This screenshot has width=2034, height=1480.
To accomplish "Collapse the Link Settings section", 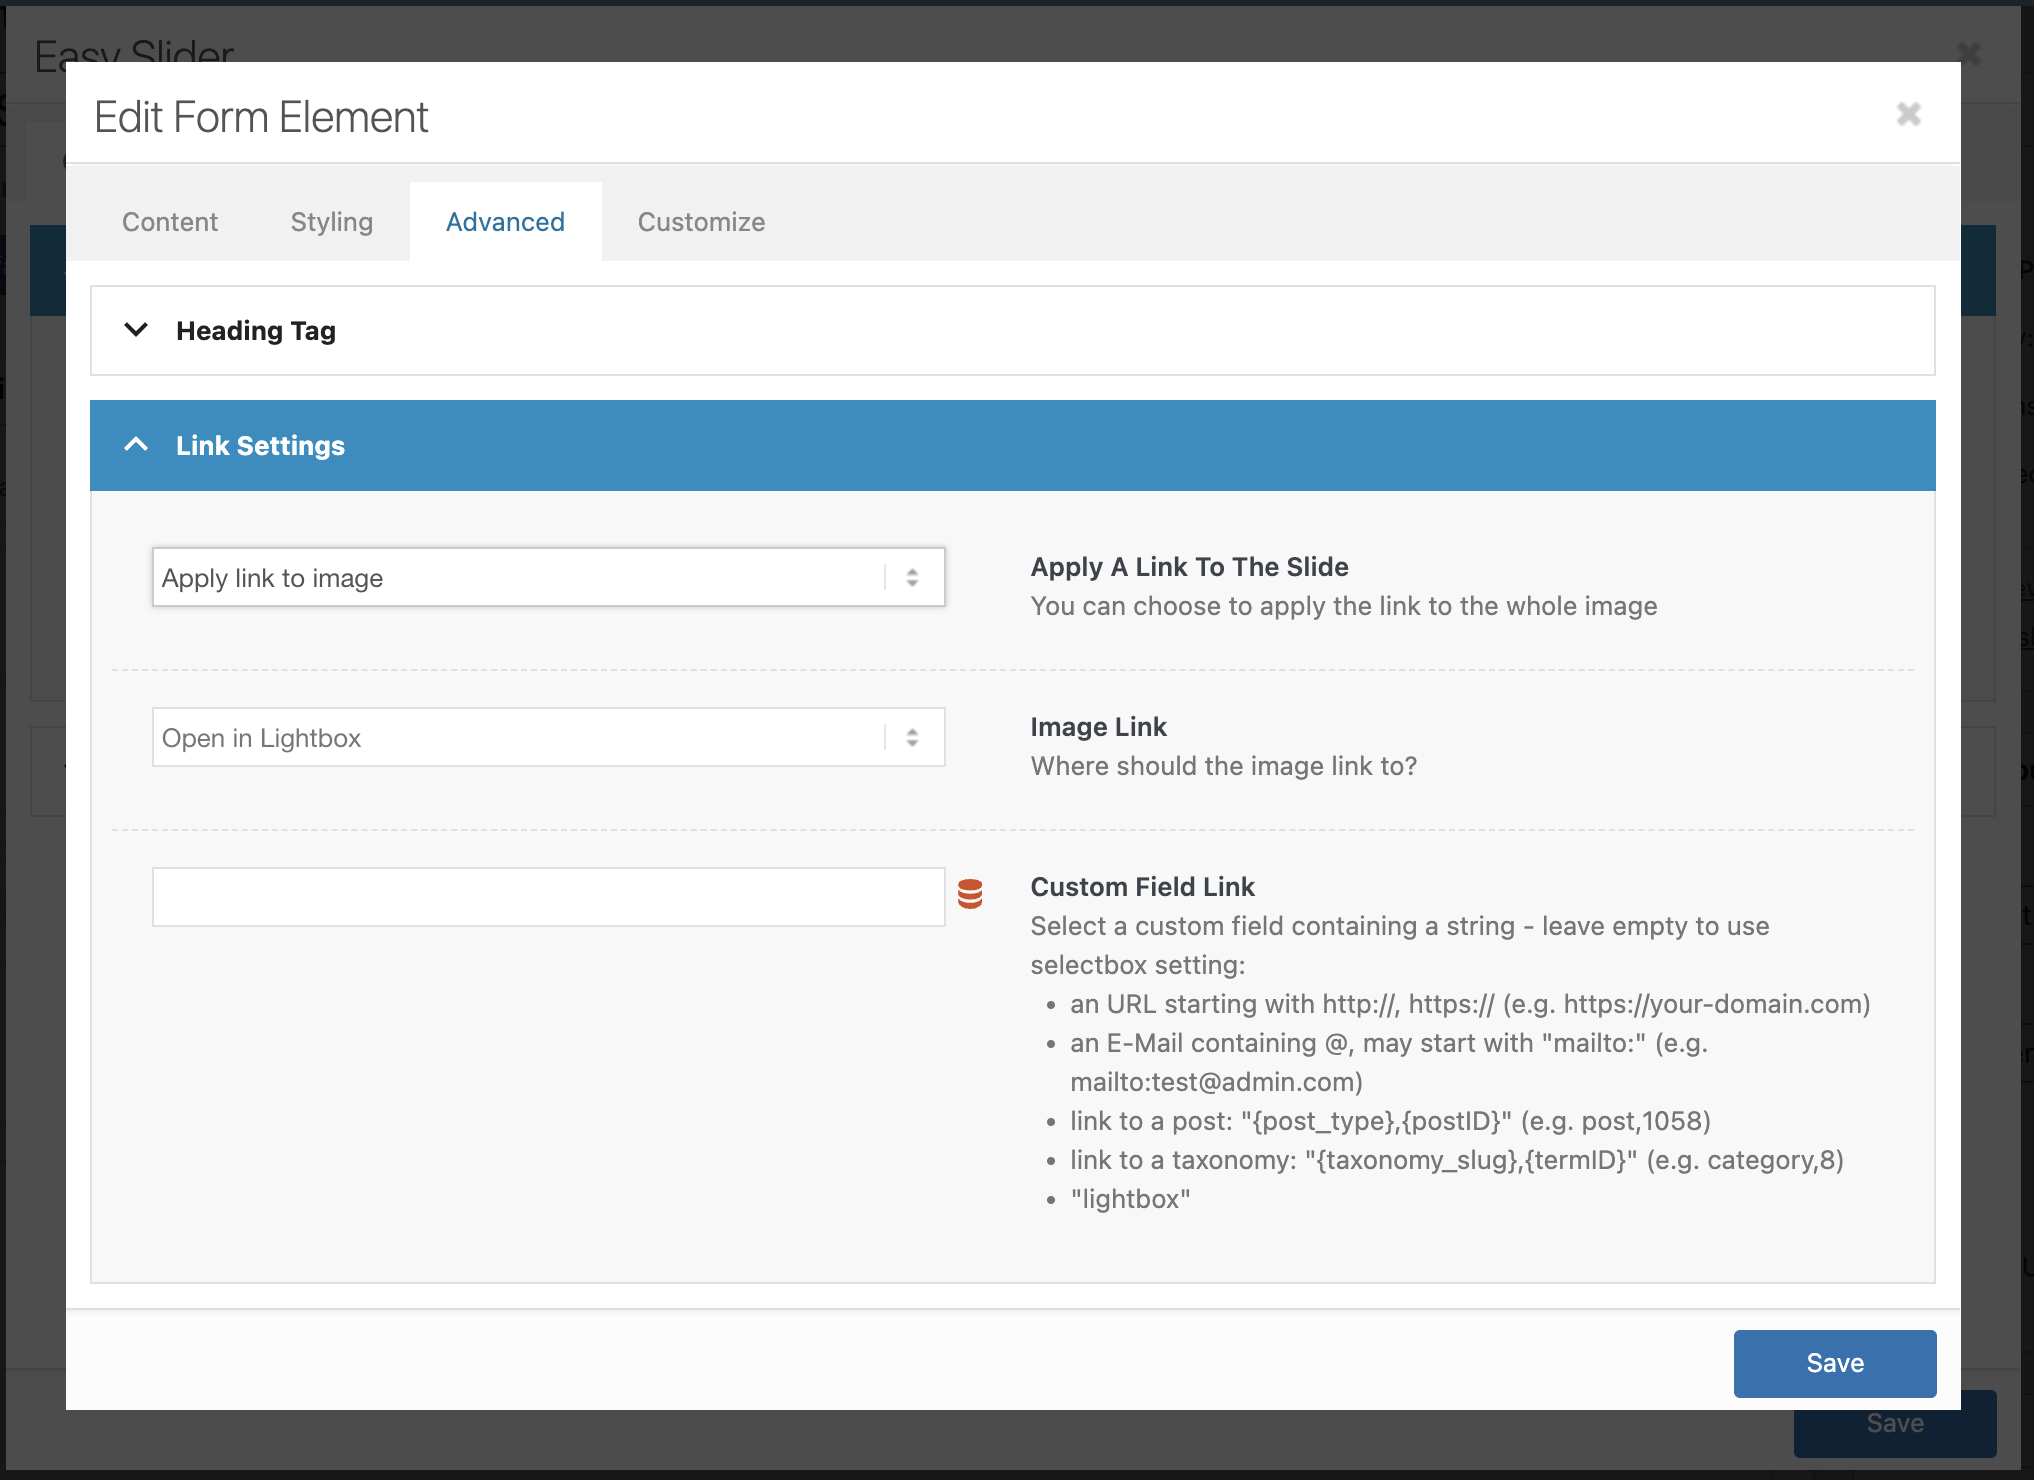I will point(260,446).
